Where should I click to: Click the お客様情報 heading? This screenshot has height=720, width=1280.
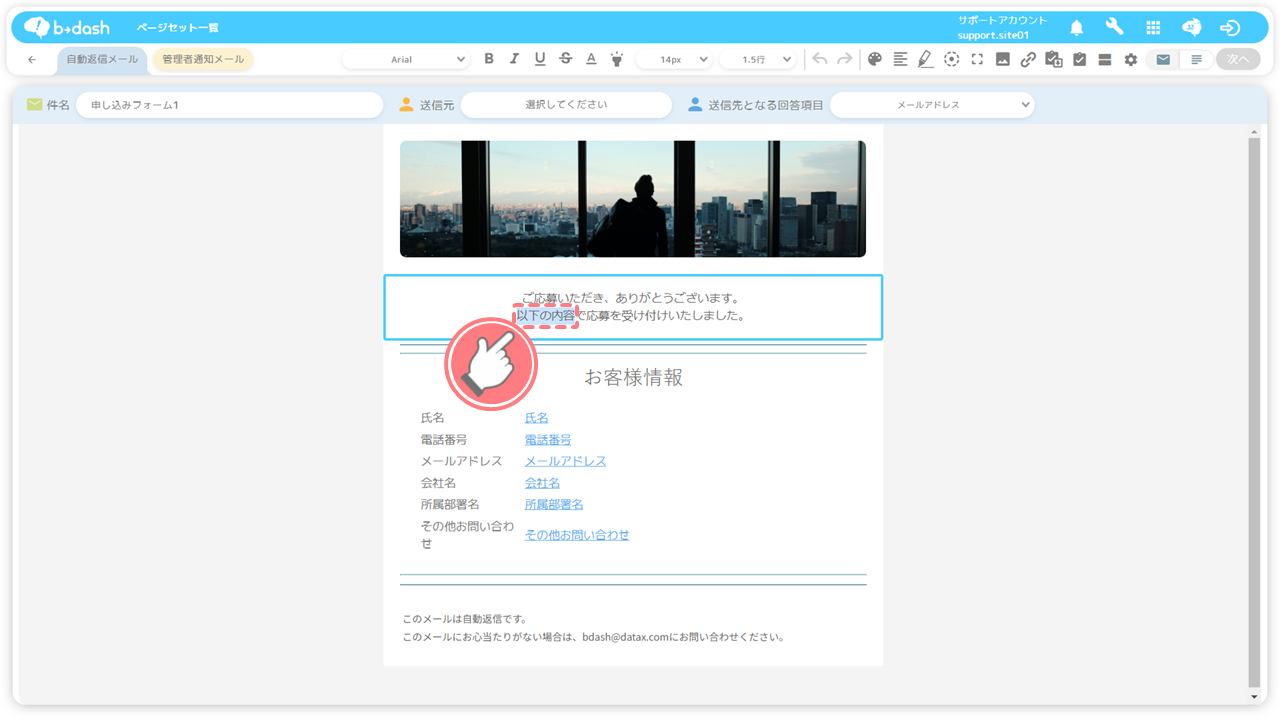tap(633, 378)
